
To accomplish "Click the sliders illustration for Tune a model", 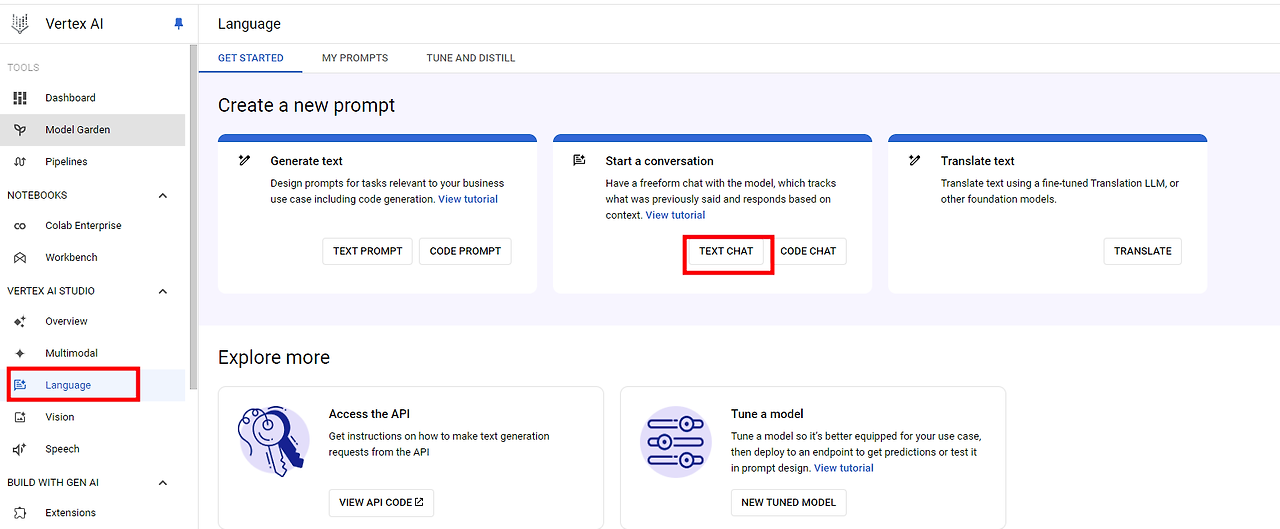I will (674, 441).
